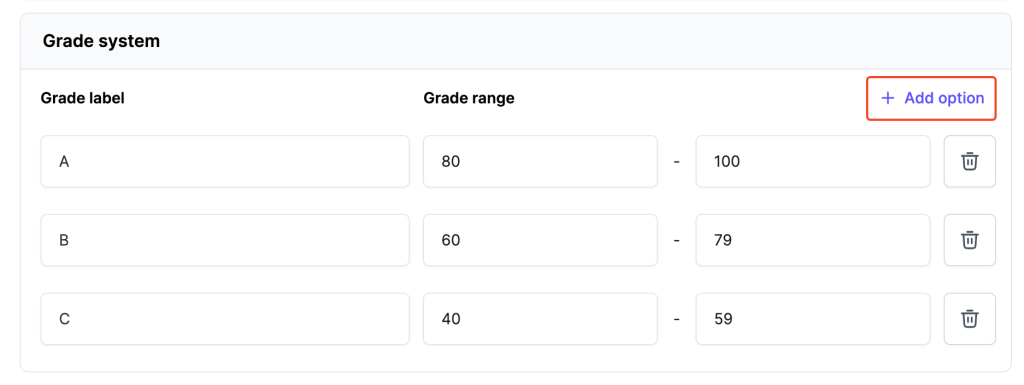Screen dimensions: 1024x385
Task: Delete the grade A row
Action: coord(970,161)
